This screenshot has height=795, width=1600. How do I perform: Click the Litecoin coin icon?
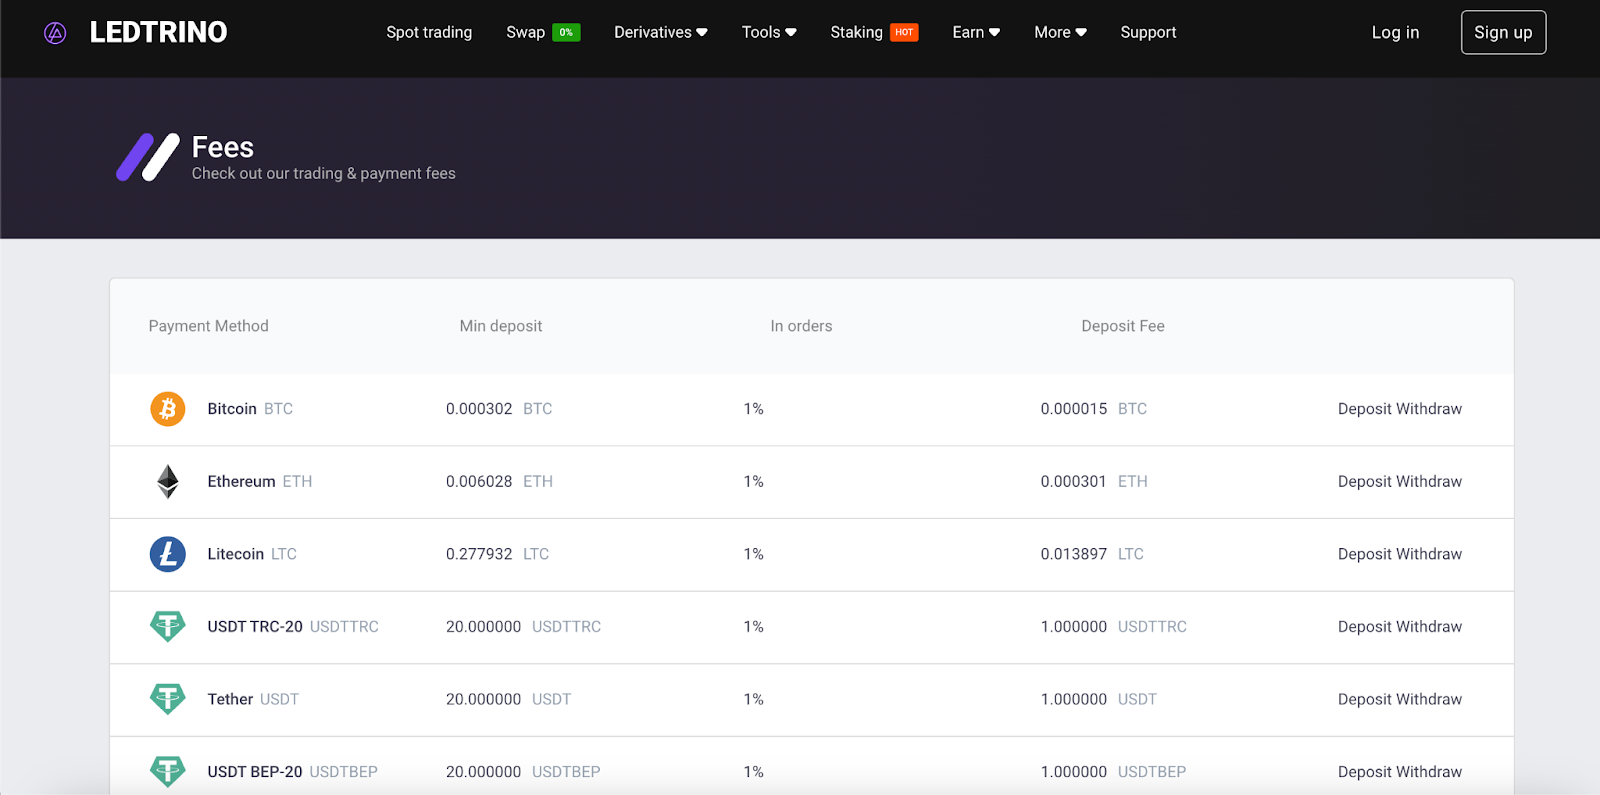(168, 554)
